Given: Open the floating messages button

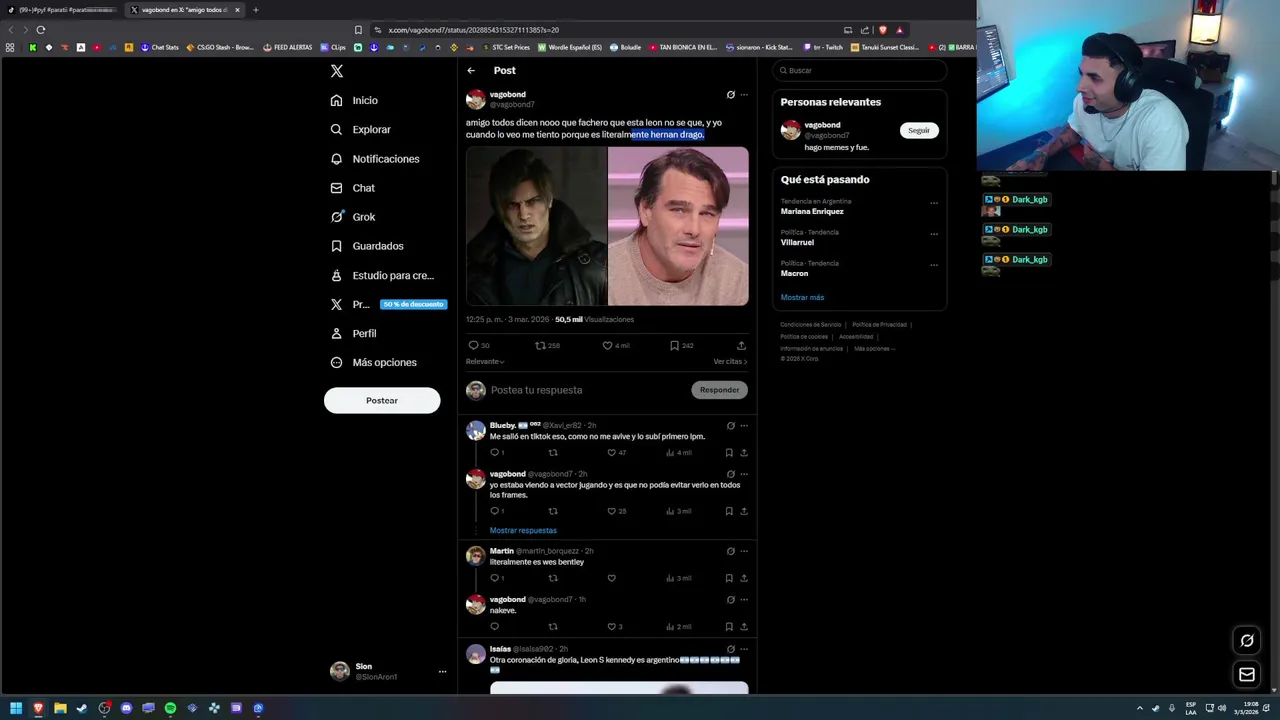Looking at the screenshot, I should tap(1247, 675).
